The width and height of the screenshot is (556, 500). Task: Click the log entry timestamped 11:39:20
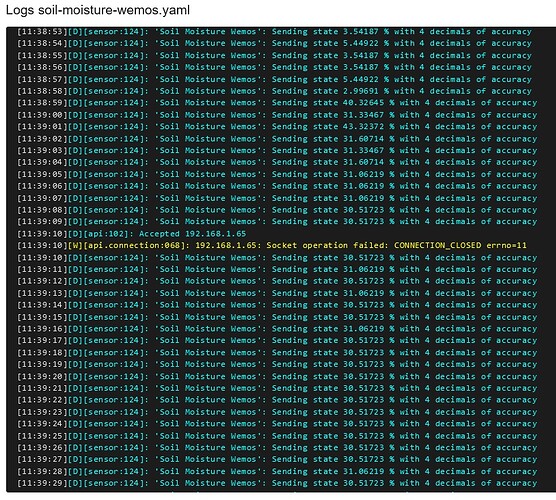click(x=277, y=376)
